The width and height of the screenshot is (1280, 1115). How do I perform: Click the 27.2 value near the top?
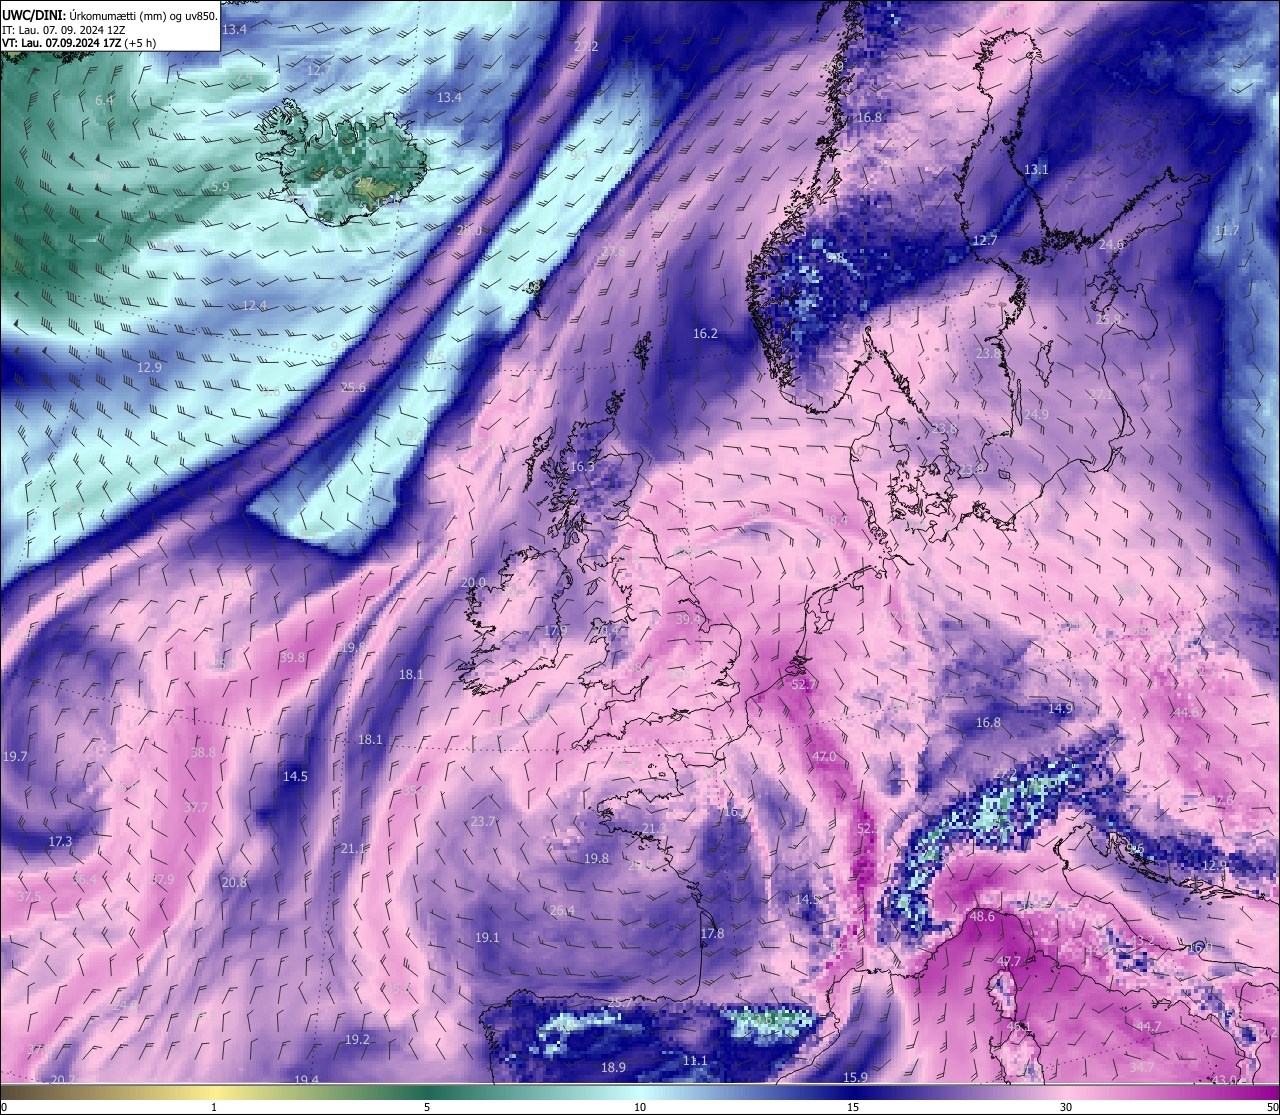point(587,47)
